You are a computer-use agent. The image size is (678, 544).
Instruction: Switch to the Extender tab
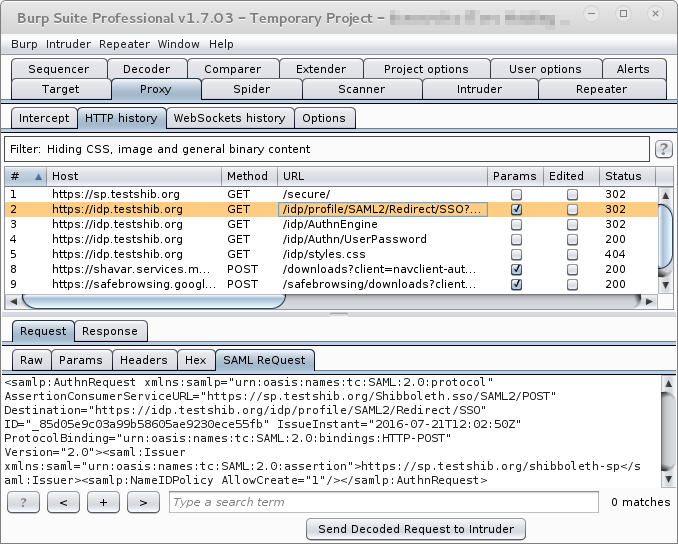point(321,69)
